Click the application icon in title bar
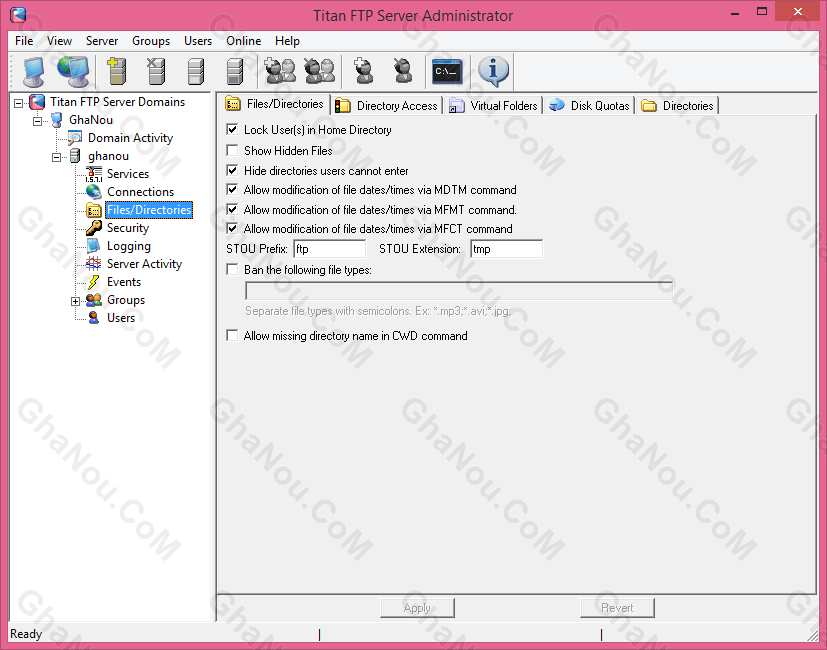Screen dimensions: 827x650 pos(18,15)
